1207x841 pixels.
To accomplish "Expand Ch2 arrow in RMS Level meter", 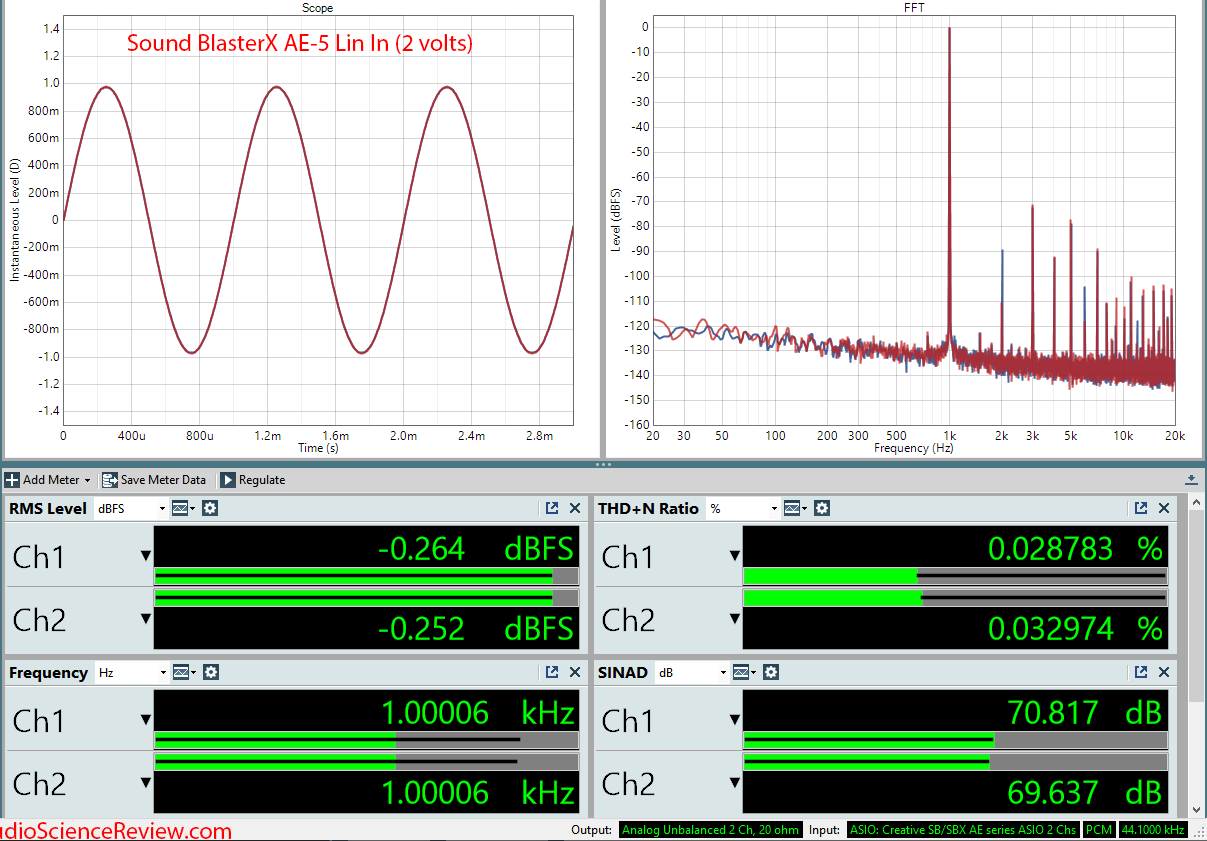I will coord(146,620).
